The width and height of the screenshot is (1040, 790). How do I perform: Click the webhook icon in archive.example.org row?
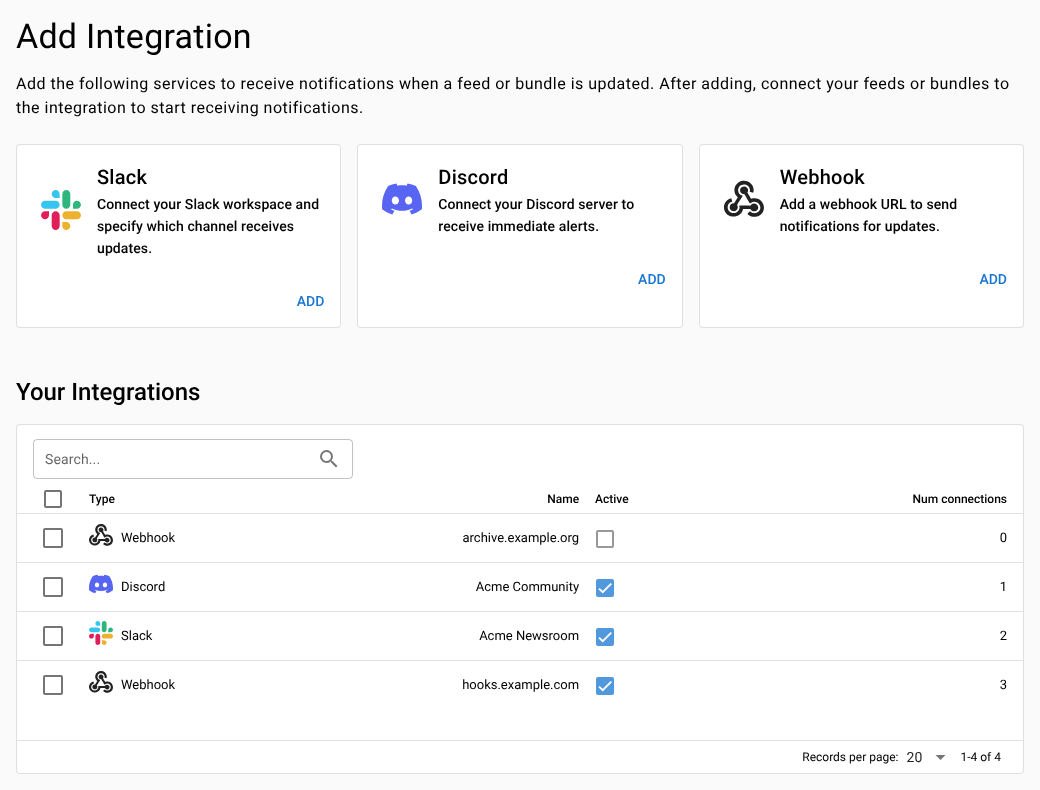click(101, 535)
